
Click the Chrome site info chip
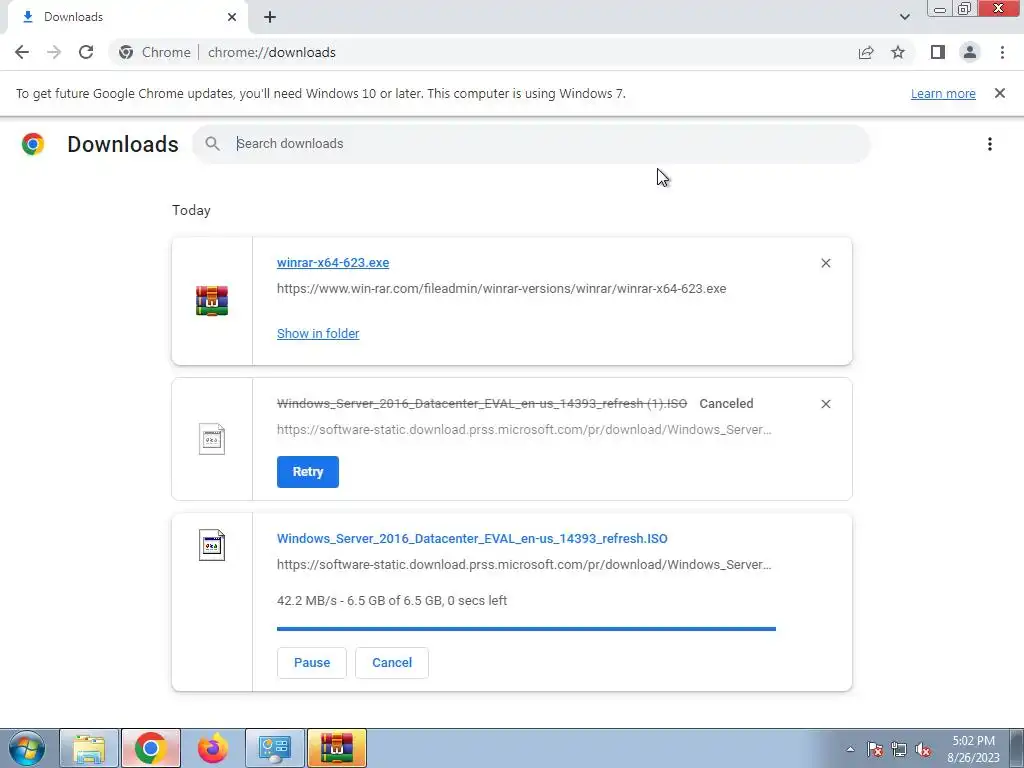(x=155, y=52)
